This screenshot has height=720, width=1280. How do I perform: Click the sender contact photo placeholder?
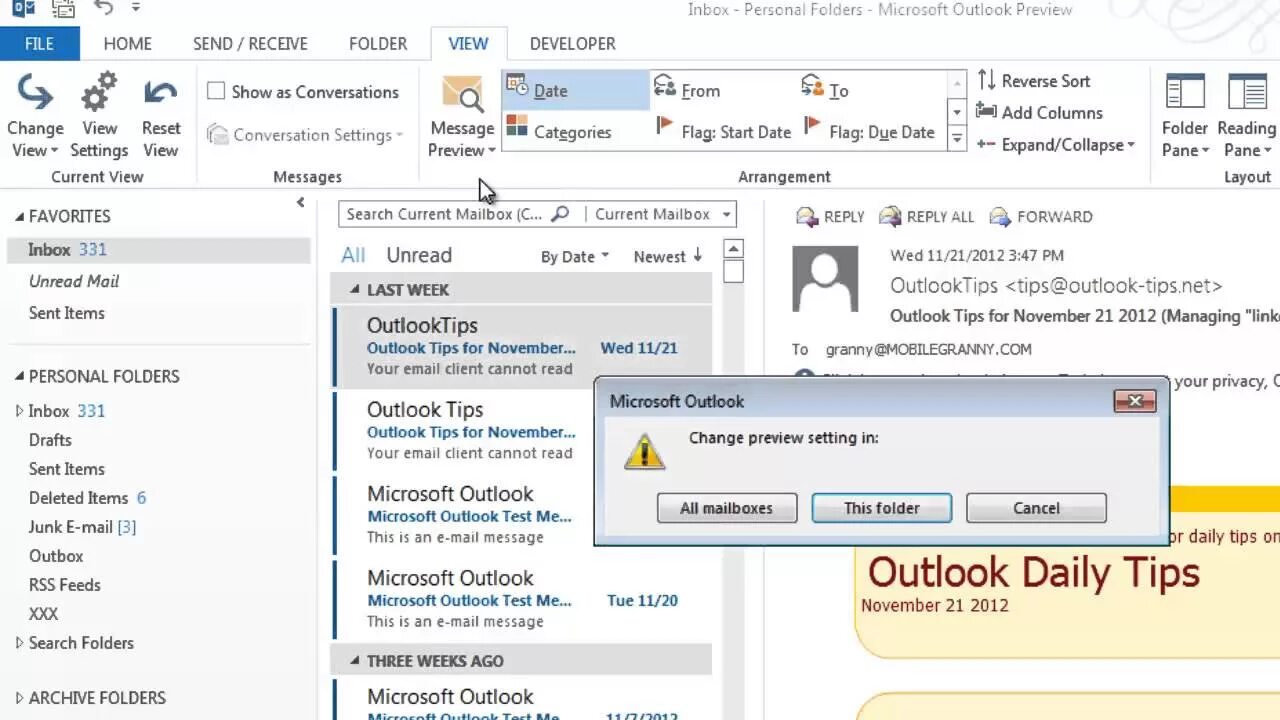pos(825,279)
